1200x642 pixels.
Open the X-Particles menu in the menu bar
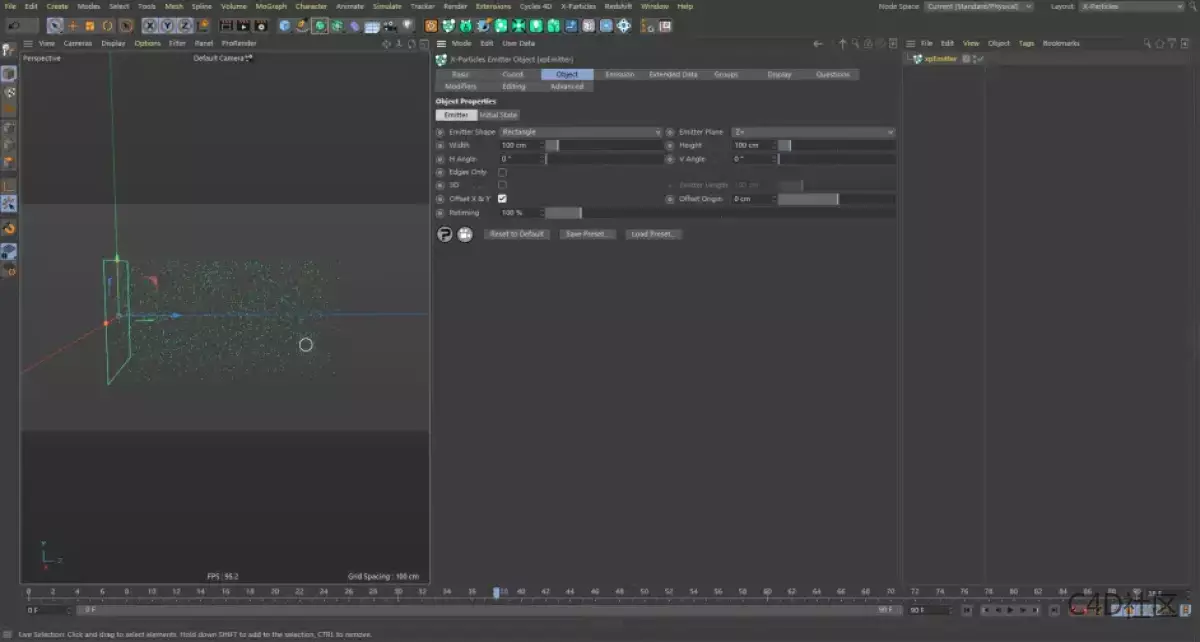pyautogui.click(x=578, y=6)
